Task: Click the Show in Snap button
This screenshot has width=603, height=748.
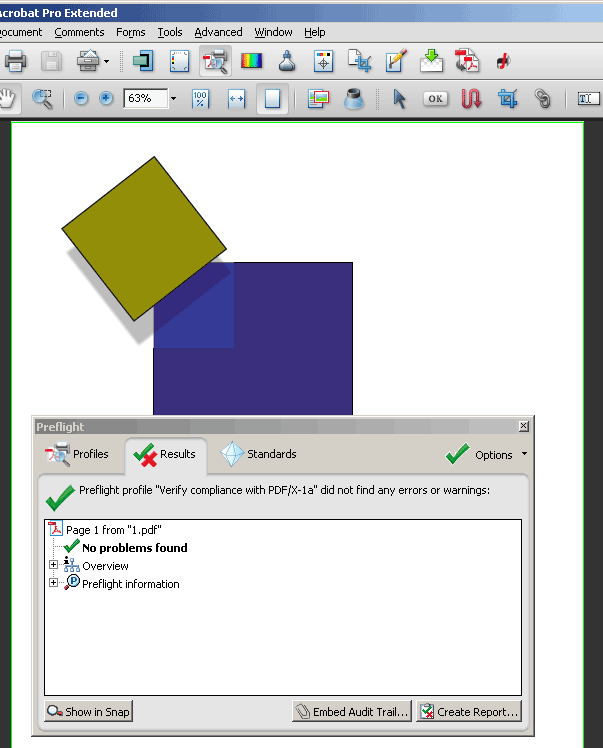Action: pos(88,711)
